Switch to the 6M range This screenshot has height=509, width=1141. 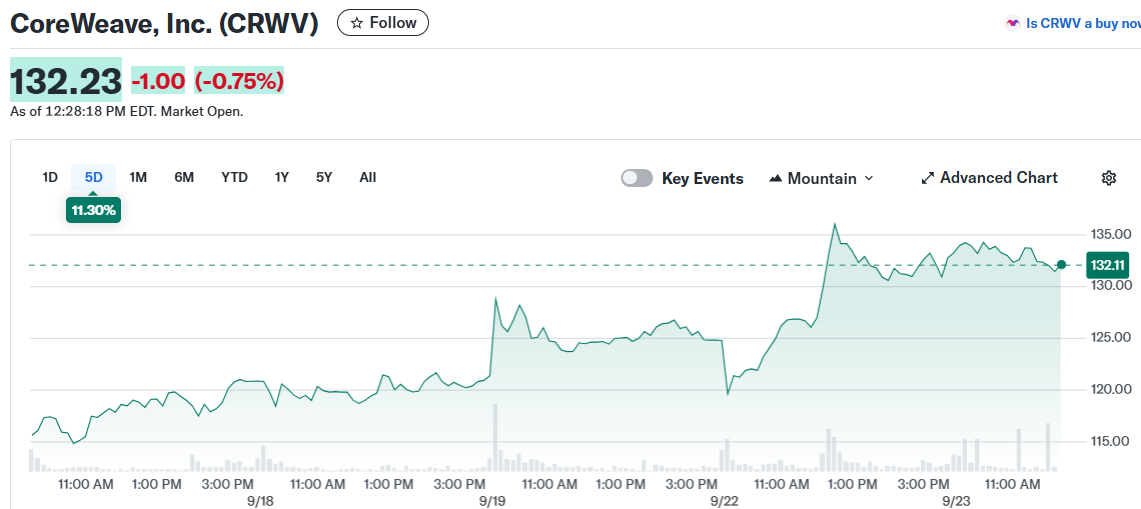(184, 177)
